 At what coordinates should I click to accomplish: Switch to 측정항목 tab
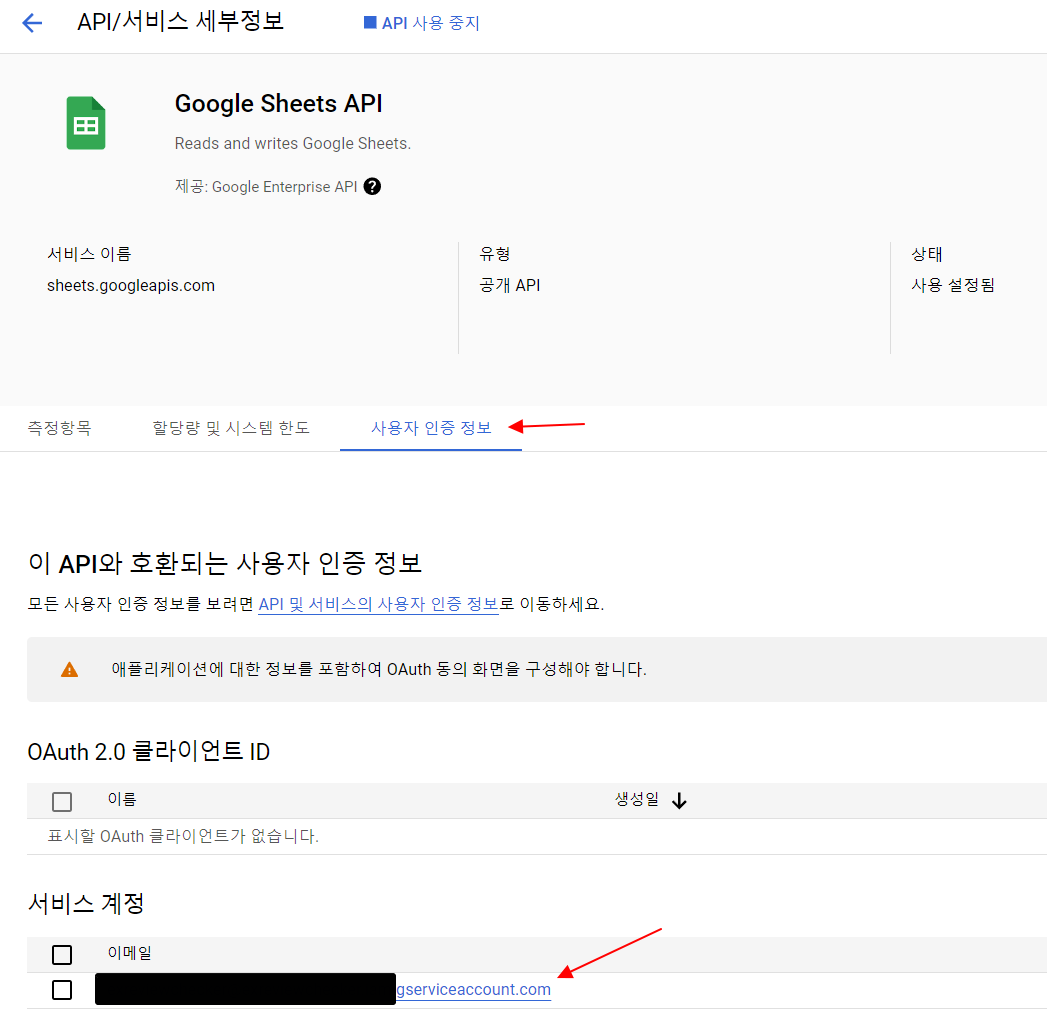(x=59, y=427)
